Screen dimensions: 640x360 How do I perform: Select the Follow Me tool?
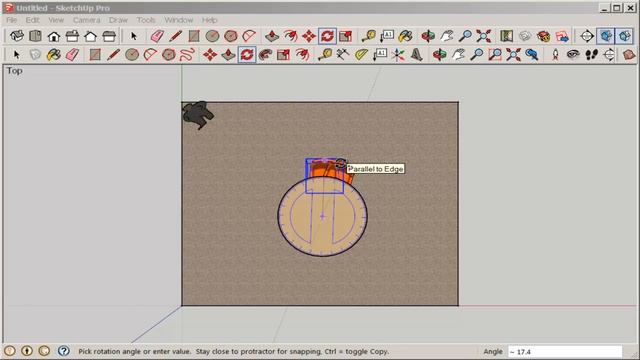(x=265, y=54)
